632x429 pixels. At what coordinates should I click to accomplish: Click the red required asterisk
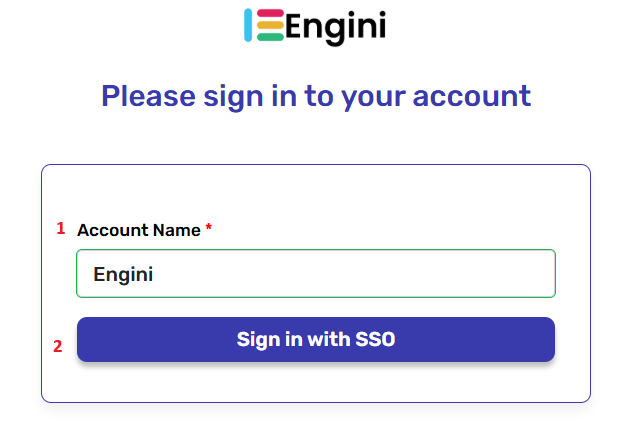click(209, 230)
